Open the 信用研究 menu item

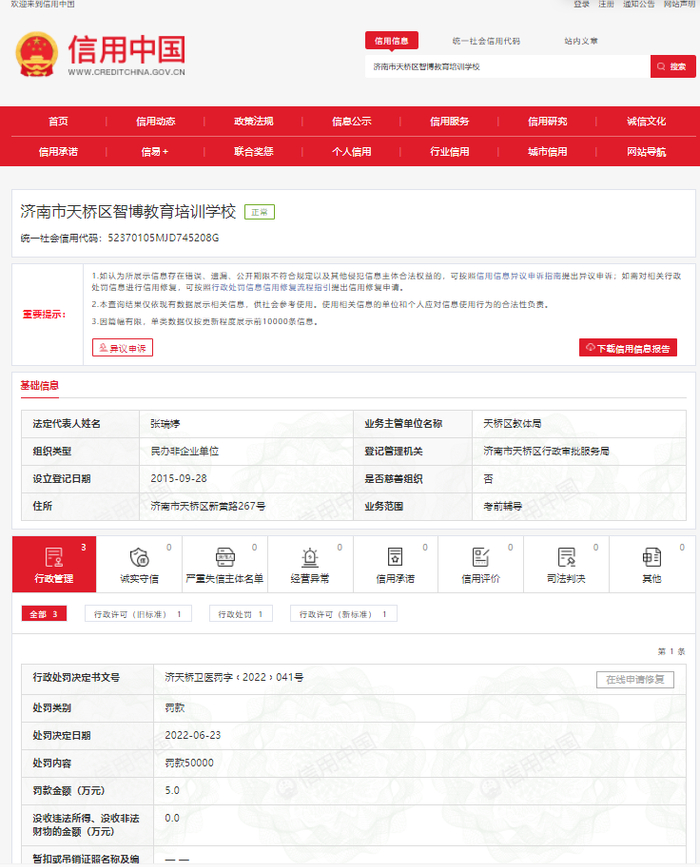pyautogui.click(x=547, y=122)
